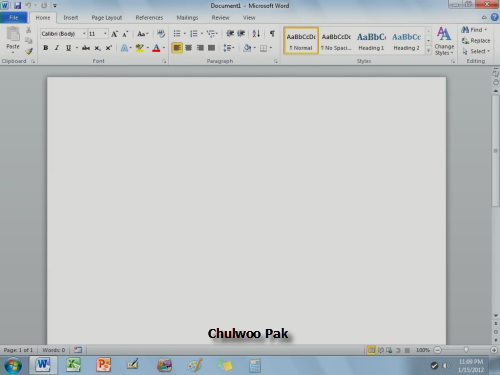Select the Cut scissors icon
The image size is (500, 375).
(x=29, y=30)
